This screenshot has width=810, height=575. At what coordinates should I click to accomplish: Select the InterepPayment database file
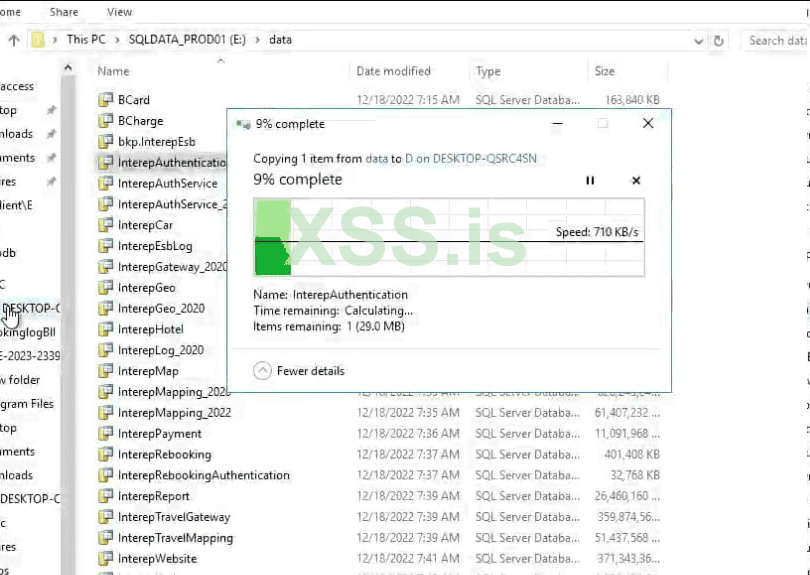point(160,433)
